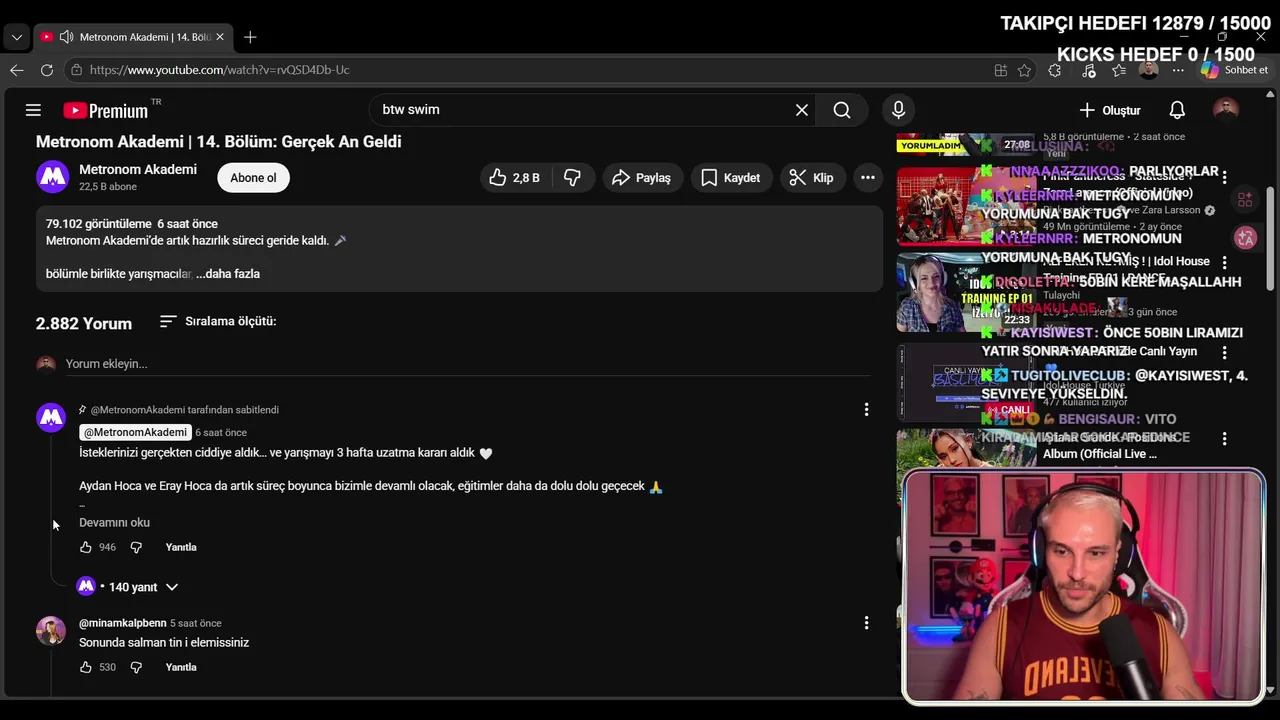Click the video title Metronom Akademi | 14. Bölüm
Image resolution: width=1280 pixels, height=720 pixels.
click(x=219, y=142)
